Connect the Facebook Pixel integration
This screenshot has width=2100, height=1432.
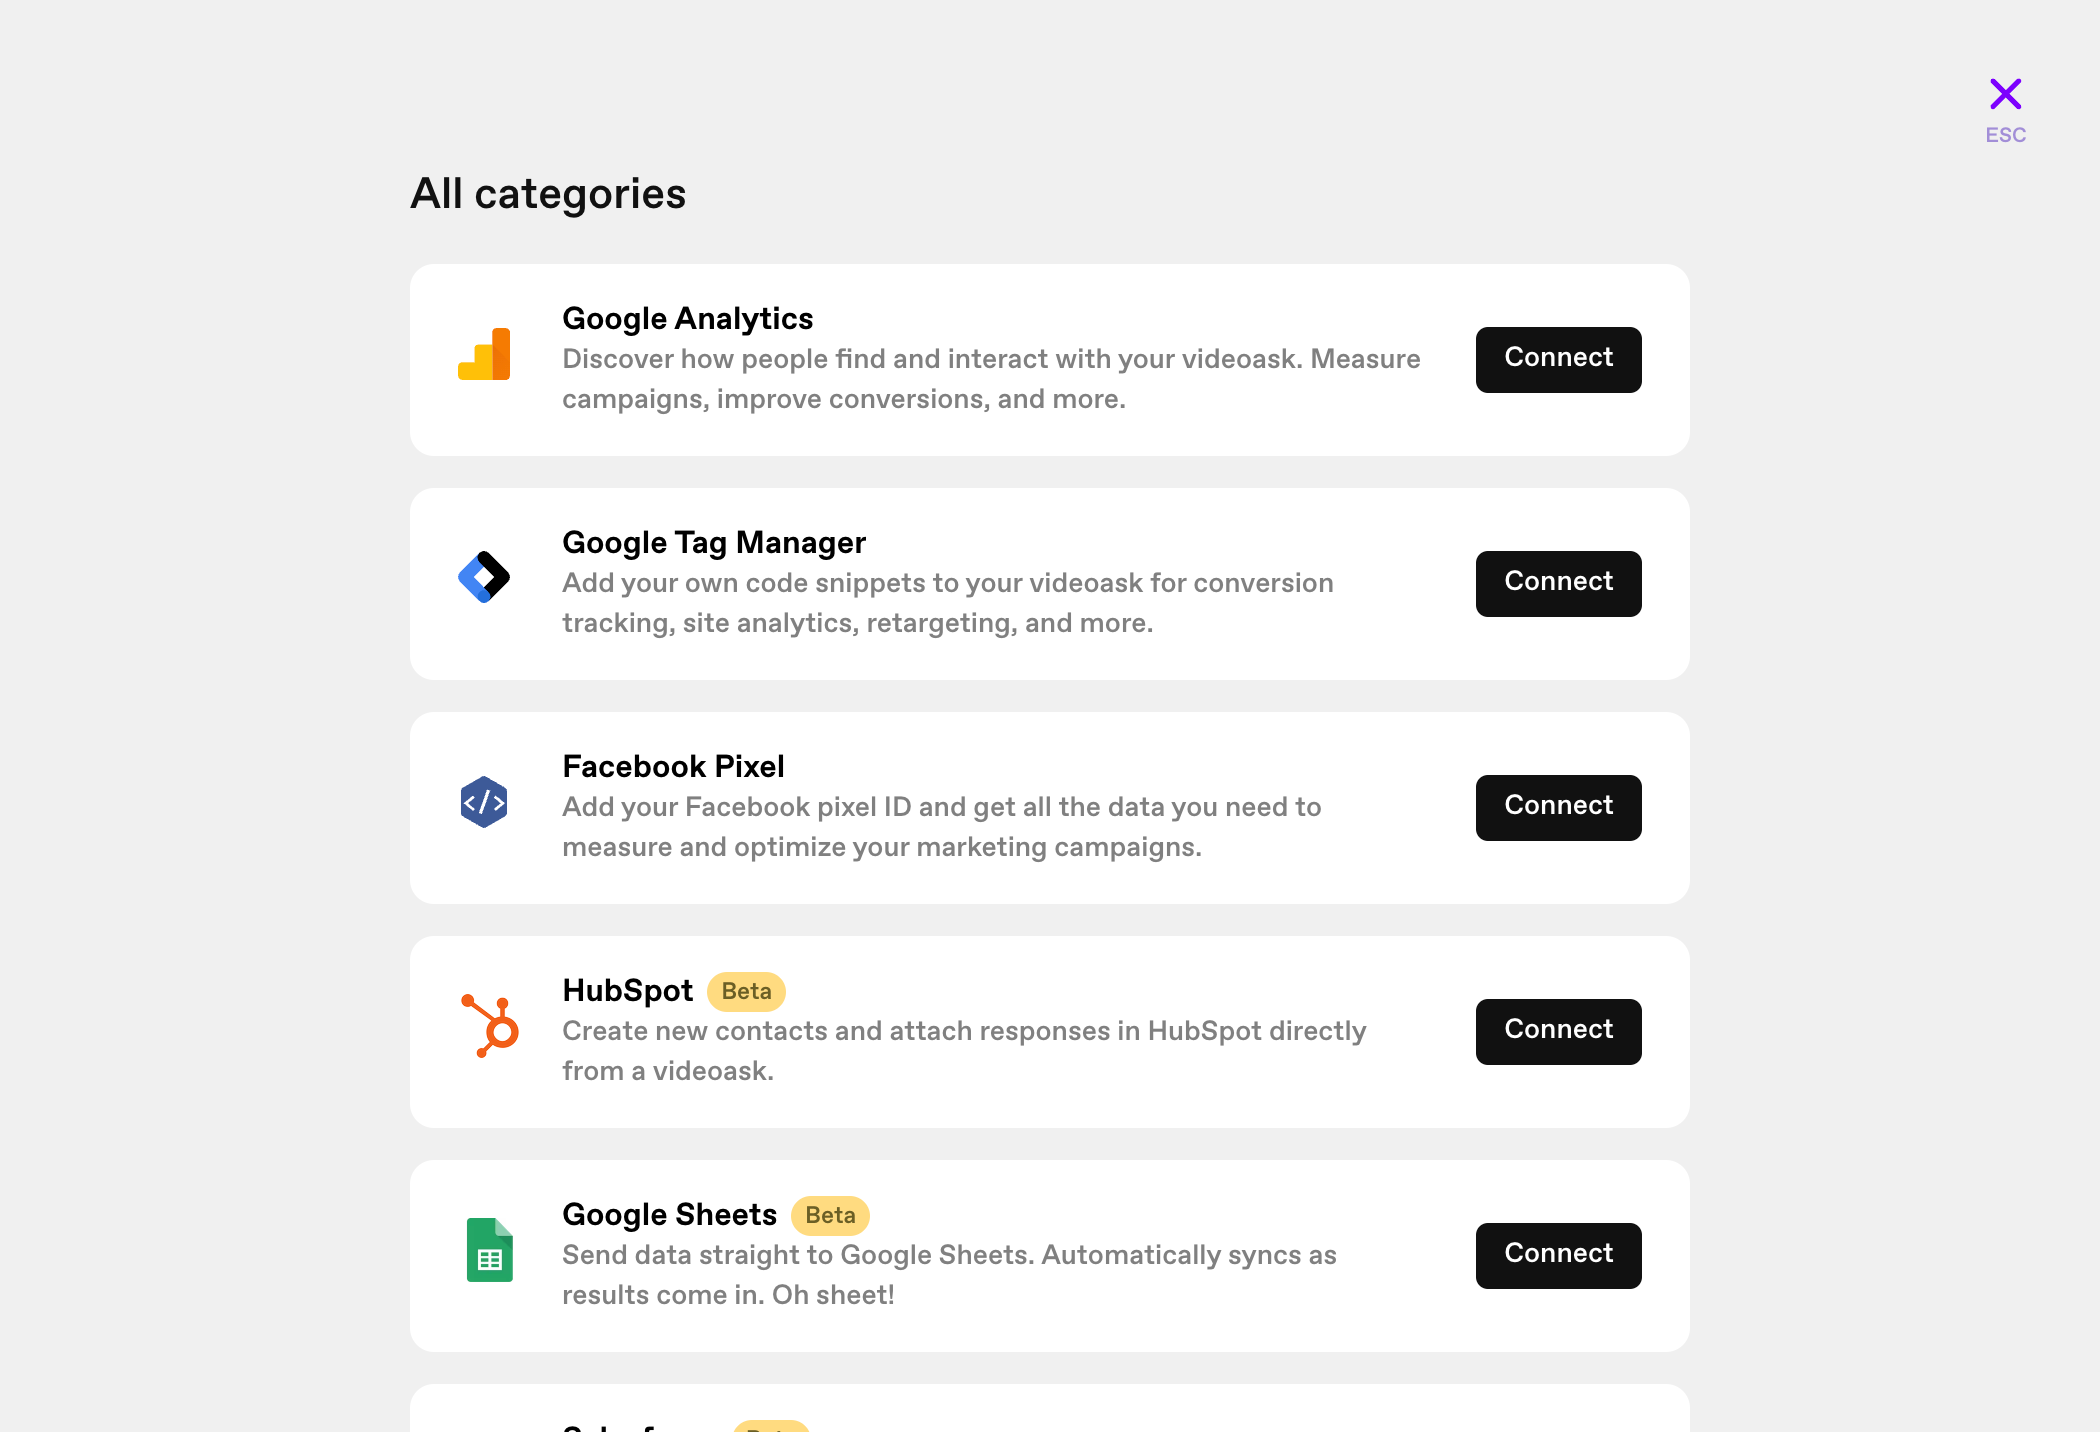coord(1559,808)
